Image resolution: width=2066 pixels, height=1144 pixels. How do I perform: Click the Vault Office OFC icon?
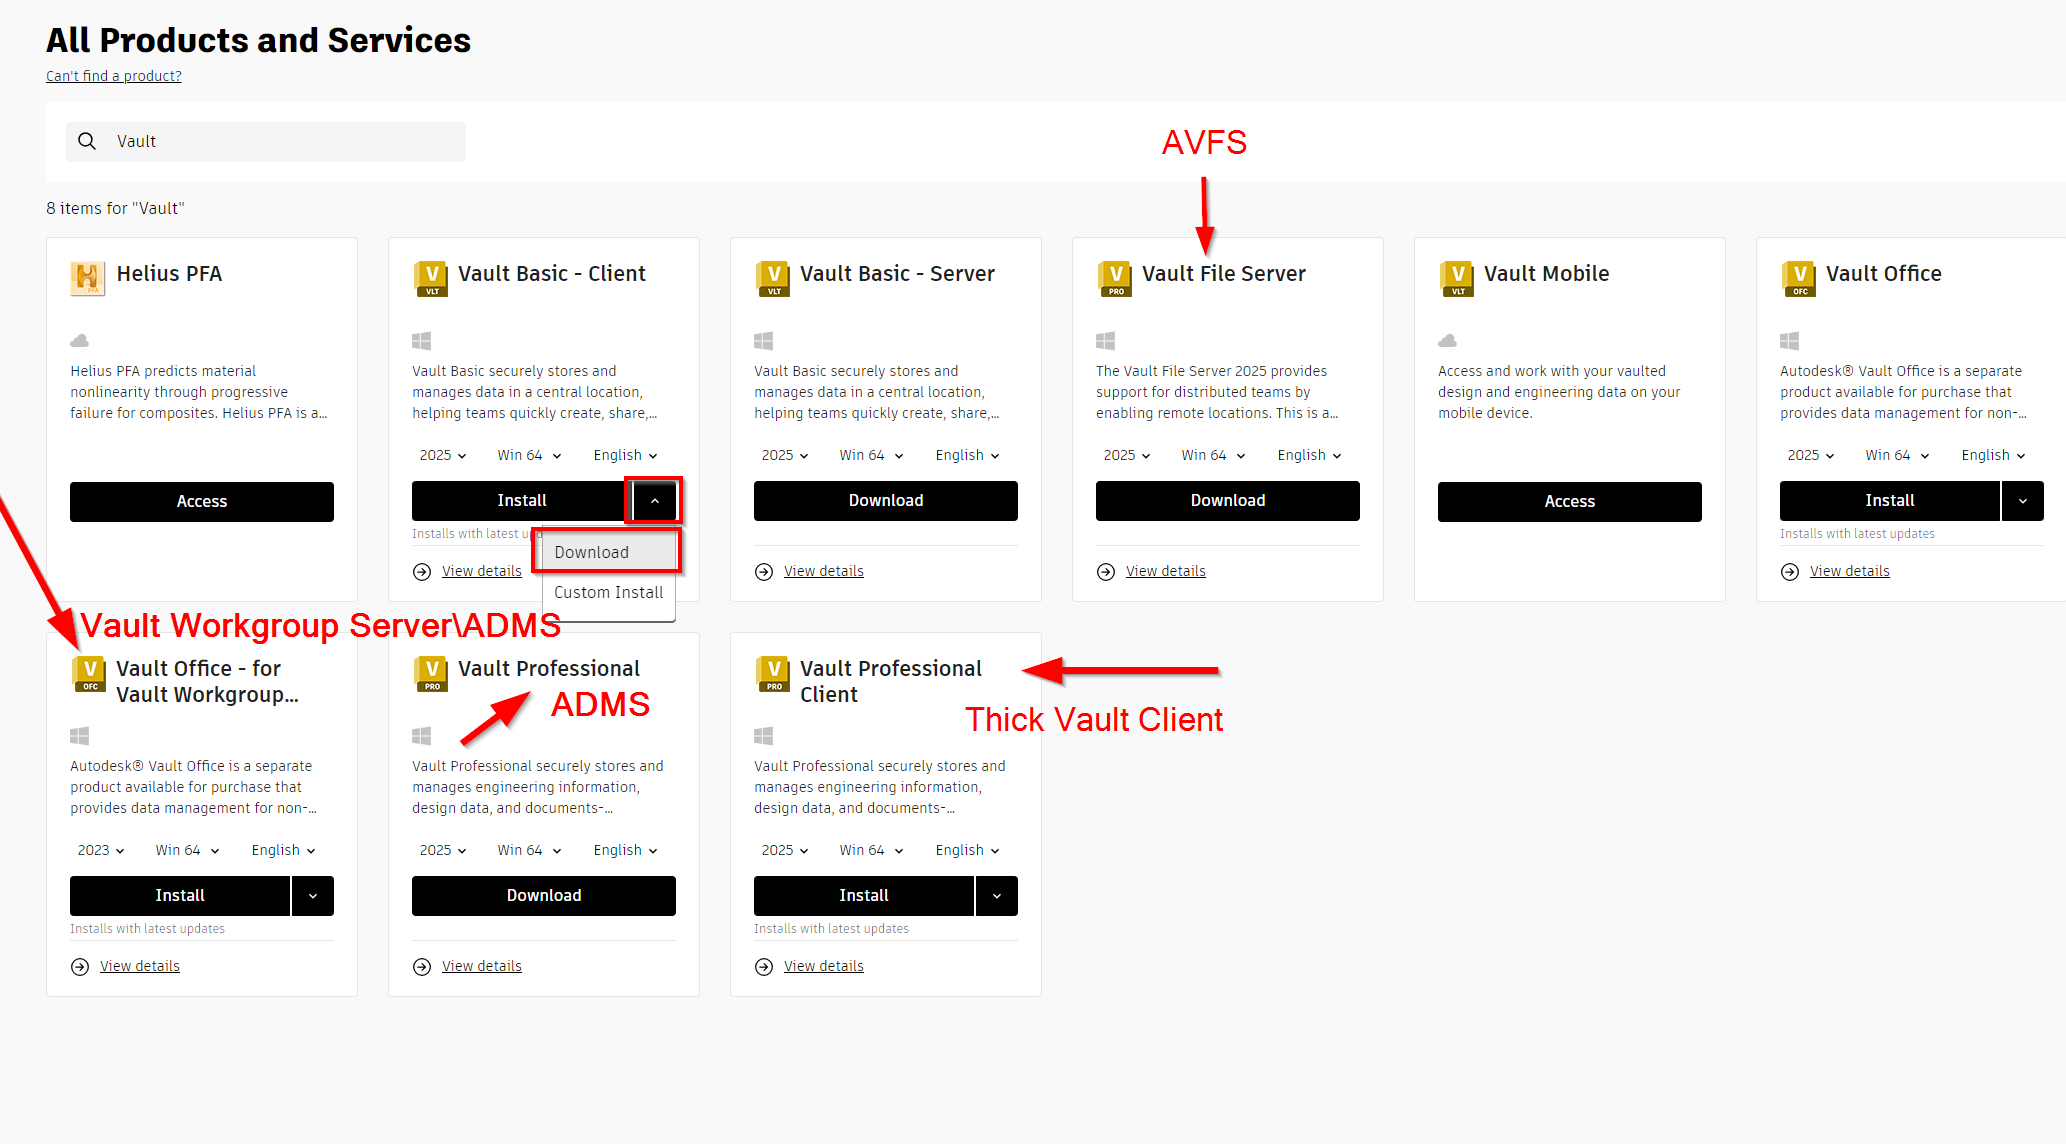click(x=1799, y=278)
